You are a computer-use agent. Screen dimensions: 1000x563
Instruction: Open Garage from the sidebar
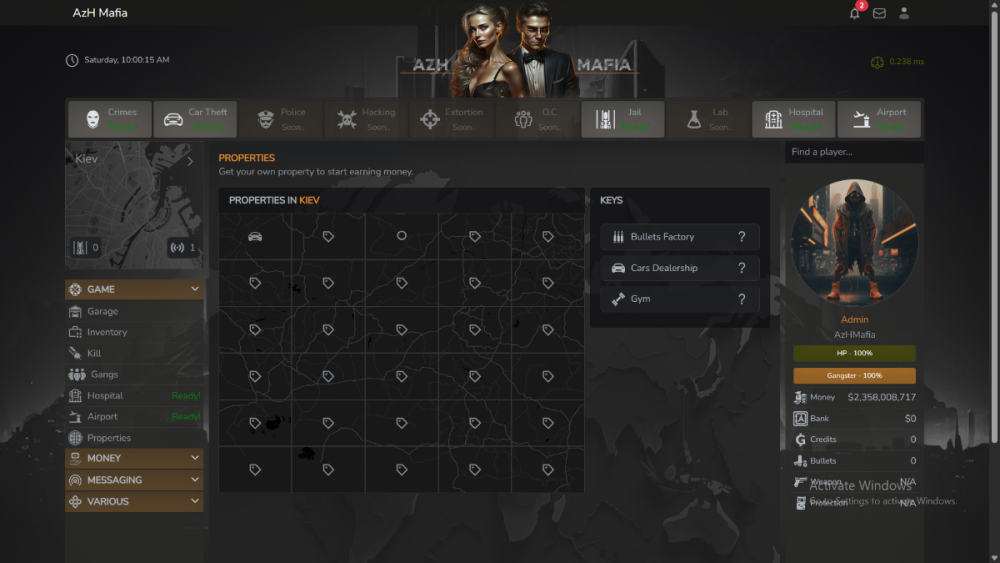(x=102, y=312)
